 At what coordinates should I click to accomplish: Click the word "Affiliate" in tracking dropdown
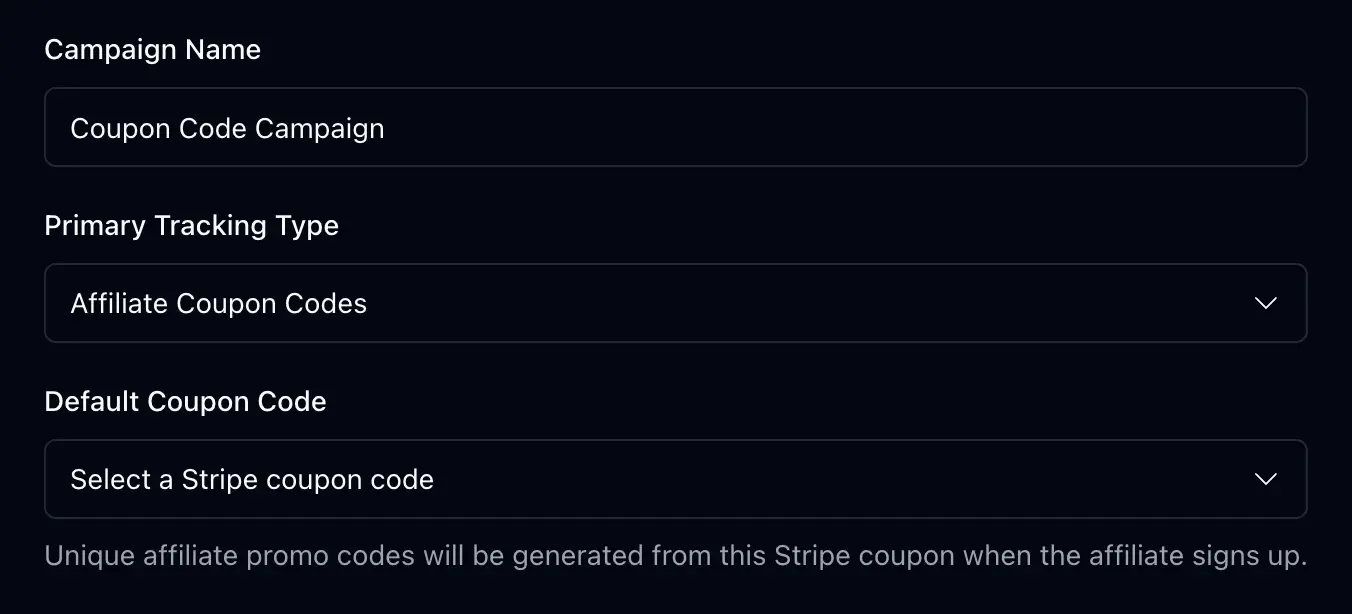pyautogui.click(x=119, y=303)
